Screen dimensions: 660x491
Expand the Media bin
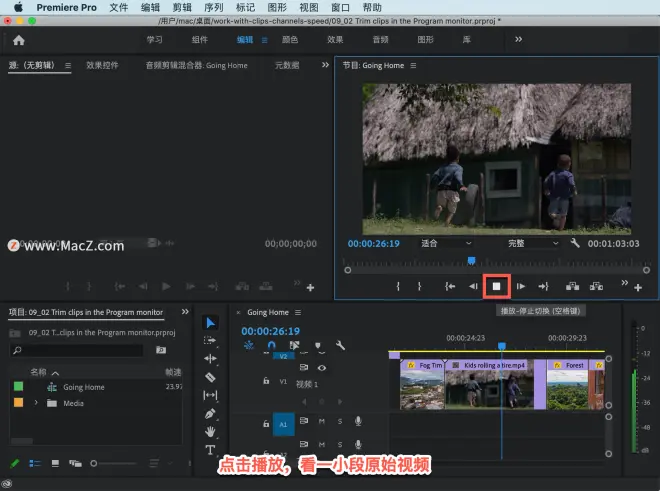pyautogui.click(x=36, y=403)
